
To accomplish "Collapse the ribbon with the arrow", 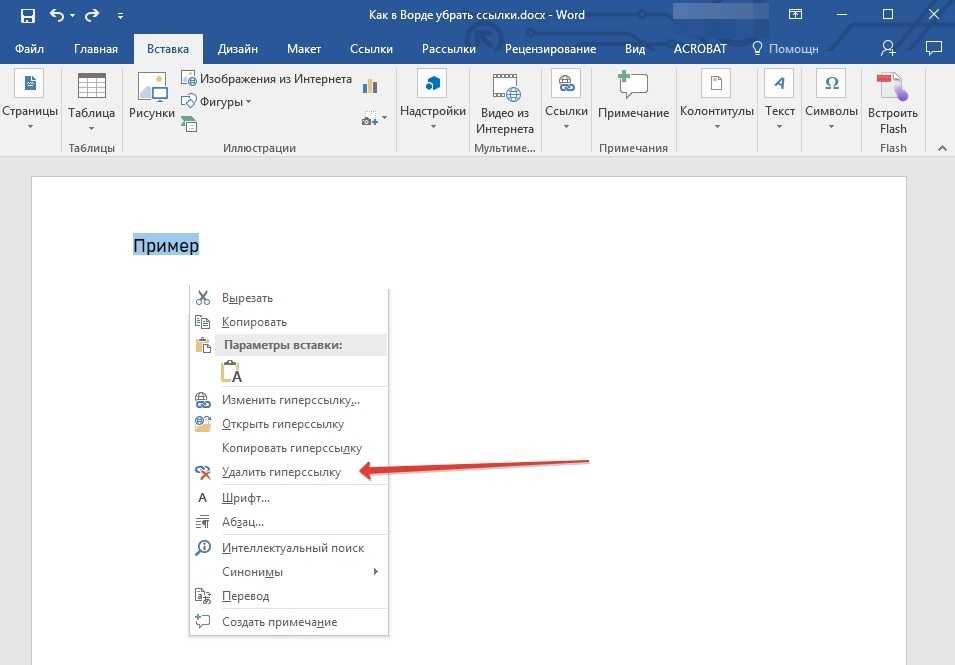I will (941, 147).
